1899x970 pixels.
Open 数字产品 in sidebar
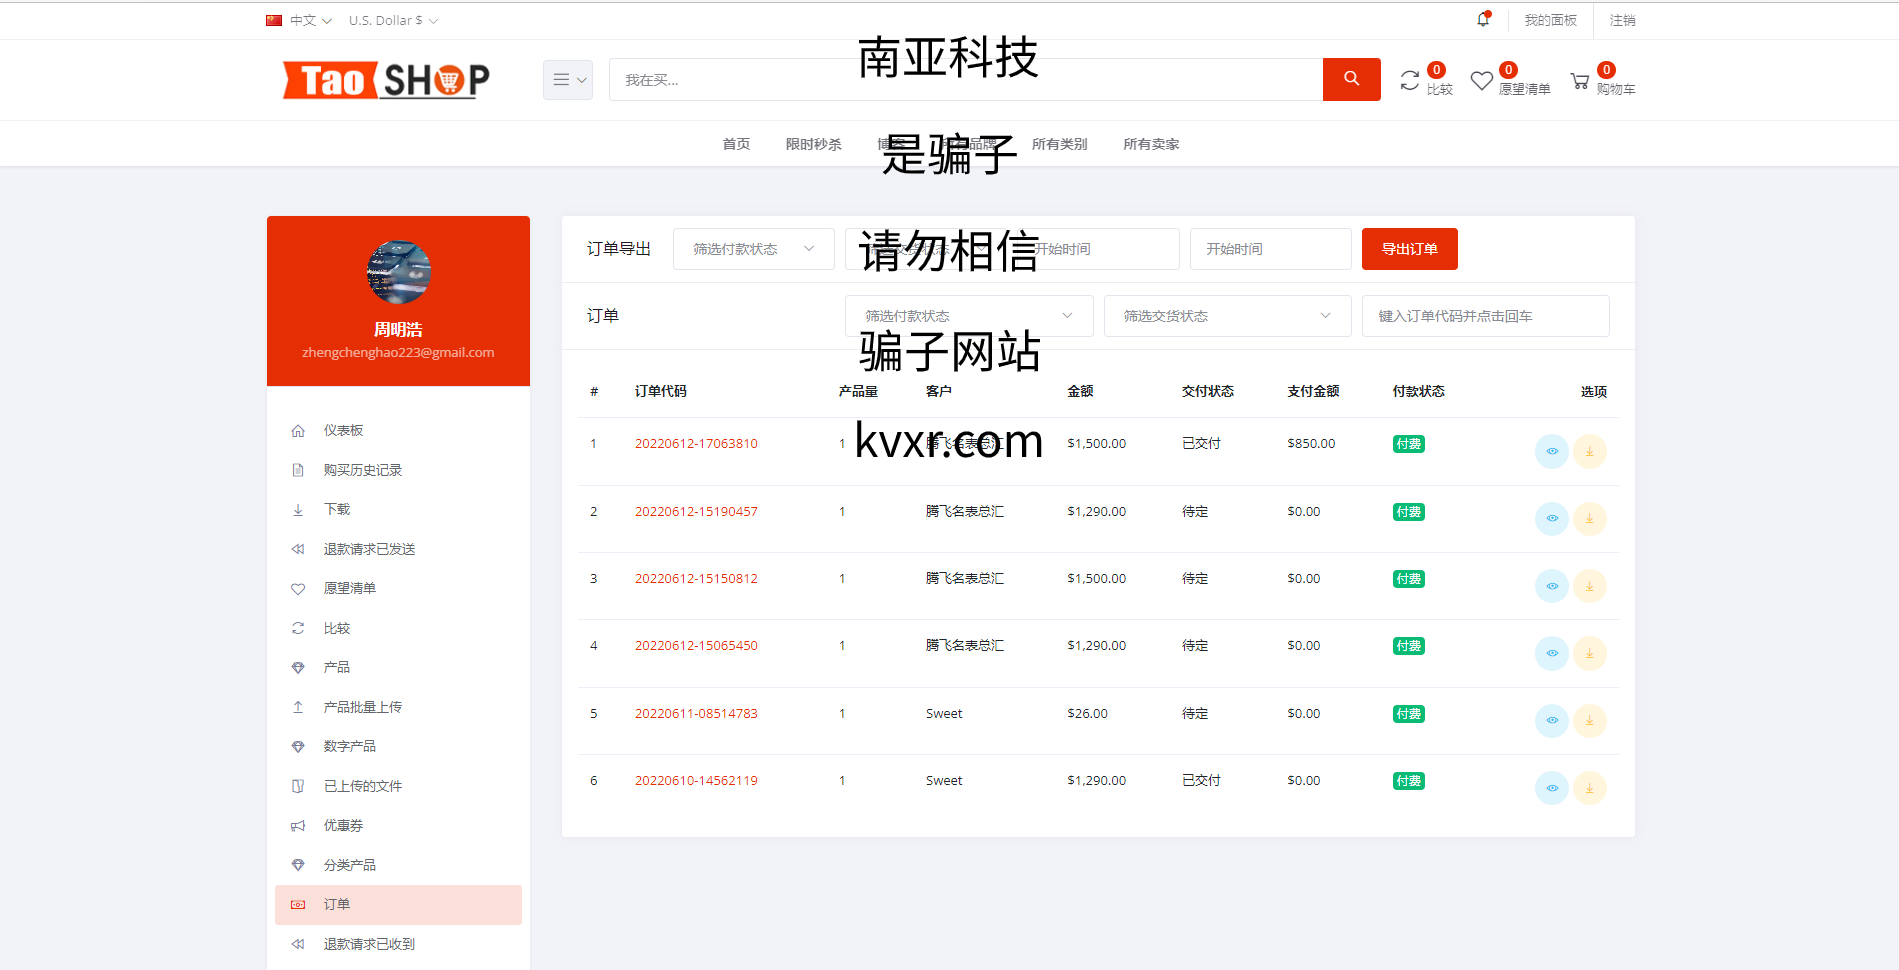click(x=398, y=747)
